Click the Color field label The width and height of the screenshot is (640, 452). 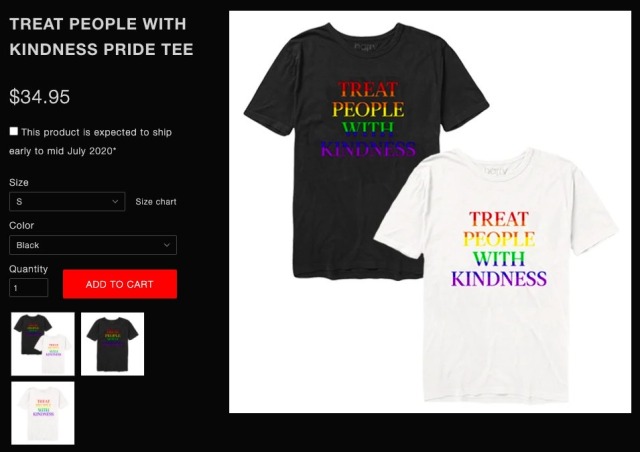point(21,225)
